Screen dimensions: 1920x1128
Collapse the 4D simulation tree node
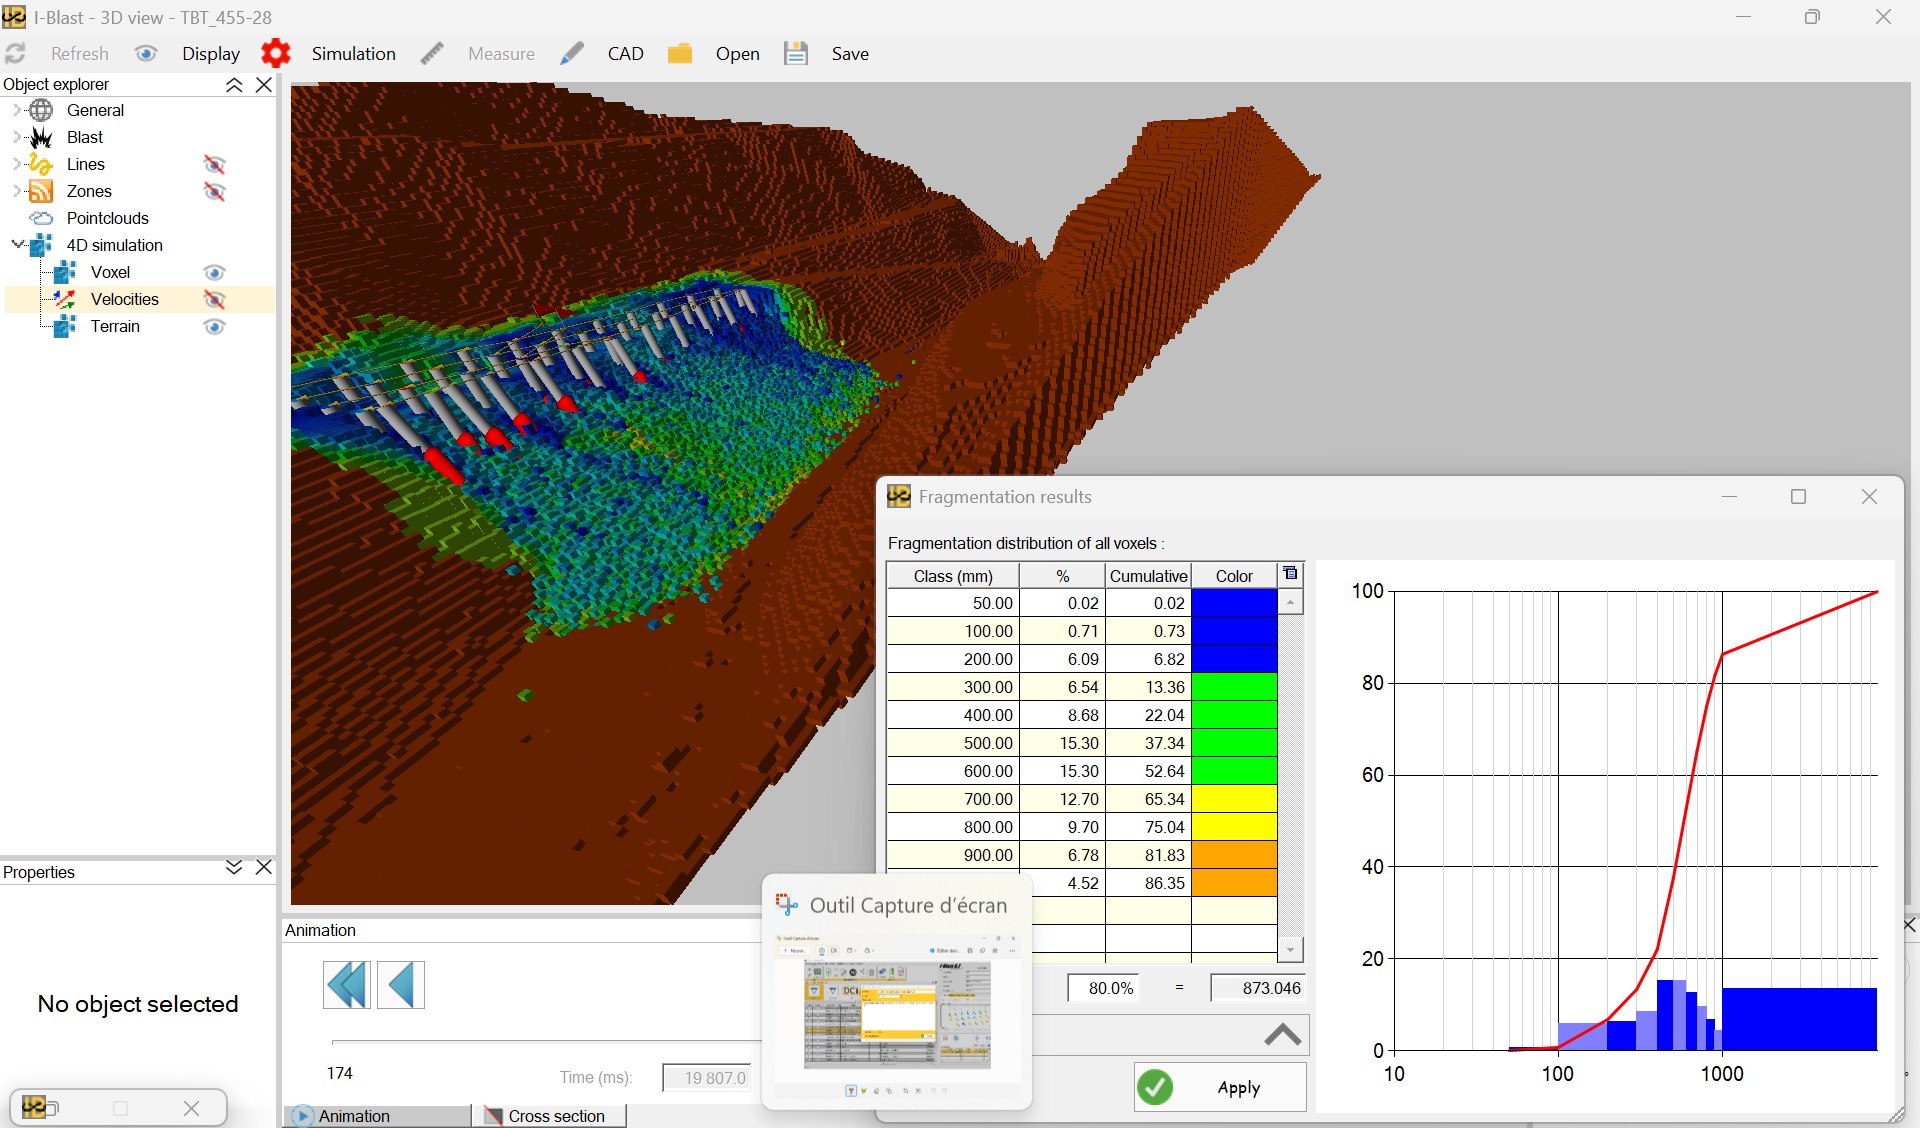pyautogui.click(x=17, y=244)
